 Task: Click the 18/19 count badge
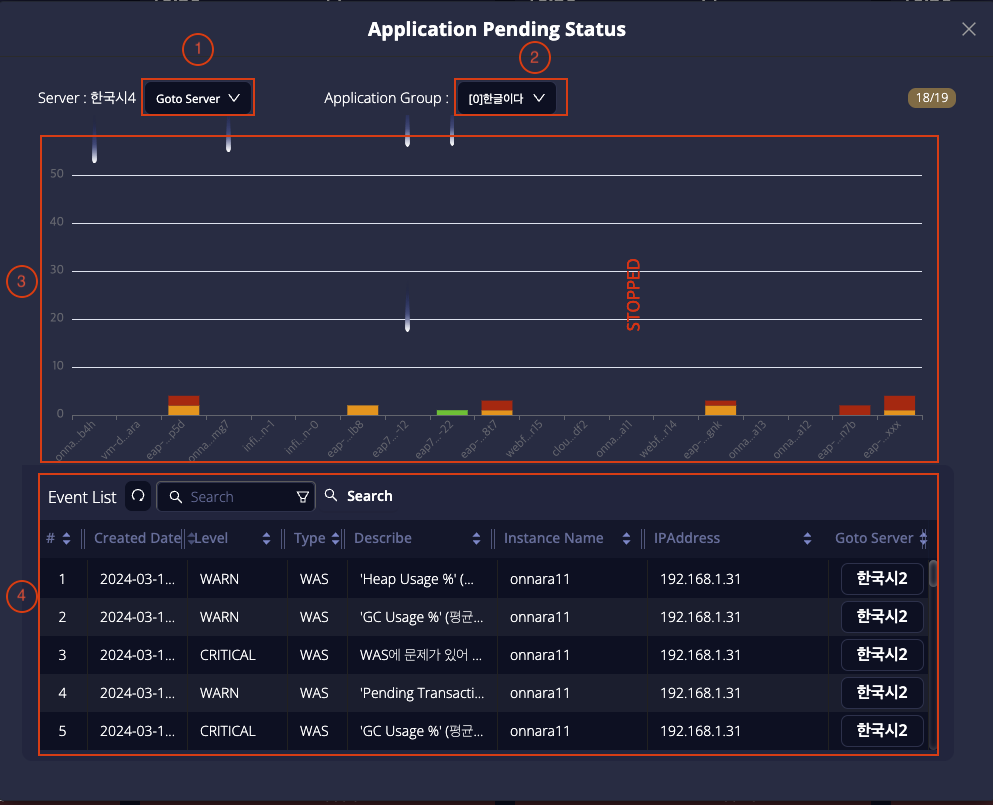pyautogui.click(x=932, y=98)
